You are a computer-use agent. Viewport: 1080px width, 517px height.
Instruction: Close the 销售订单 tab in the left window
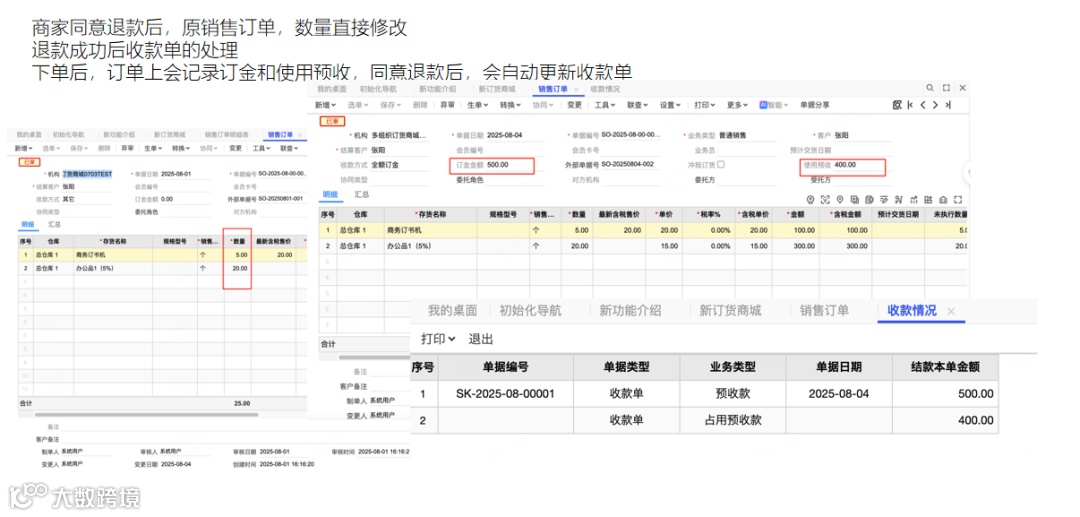(x=300, y=134)
